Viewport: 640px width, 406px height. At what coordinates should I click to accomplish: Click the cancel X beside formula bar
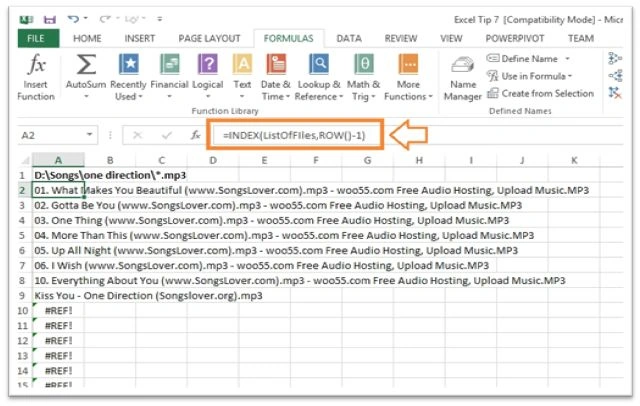[x=138, y=135]
